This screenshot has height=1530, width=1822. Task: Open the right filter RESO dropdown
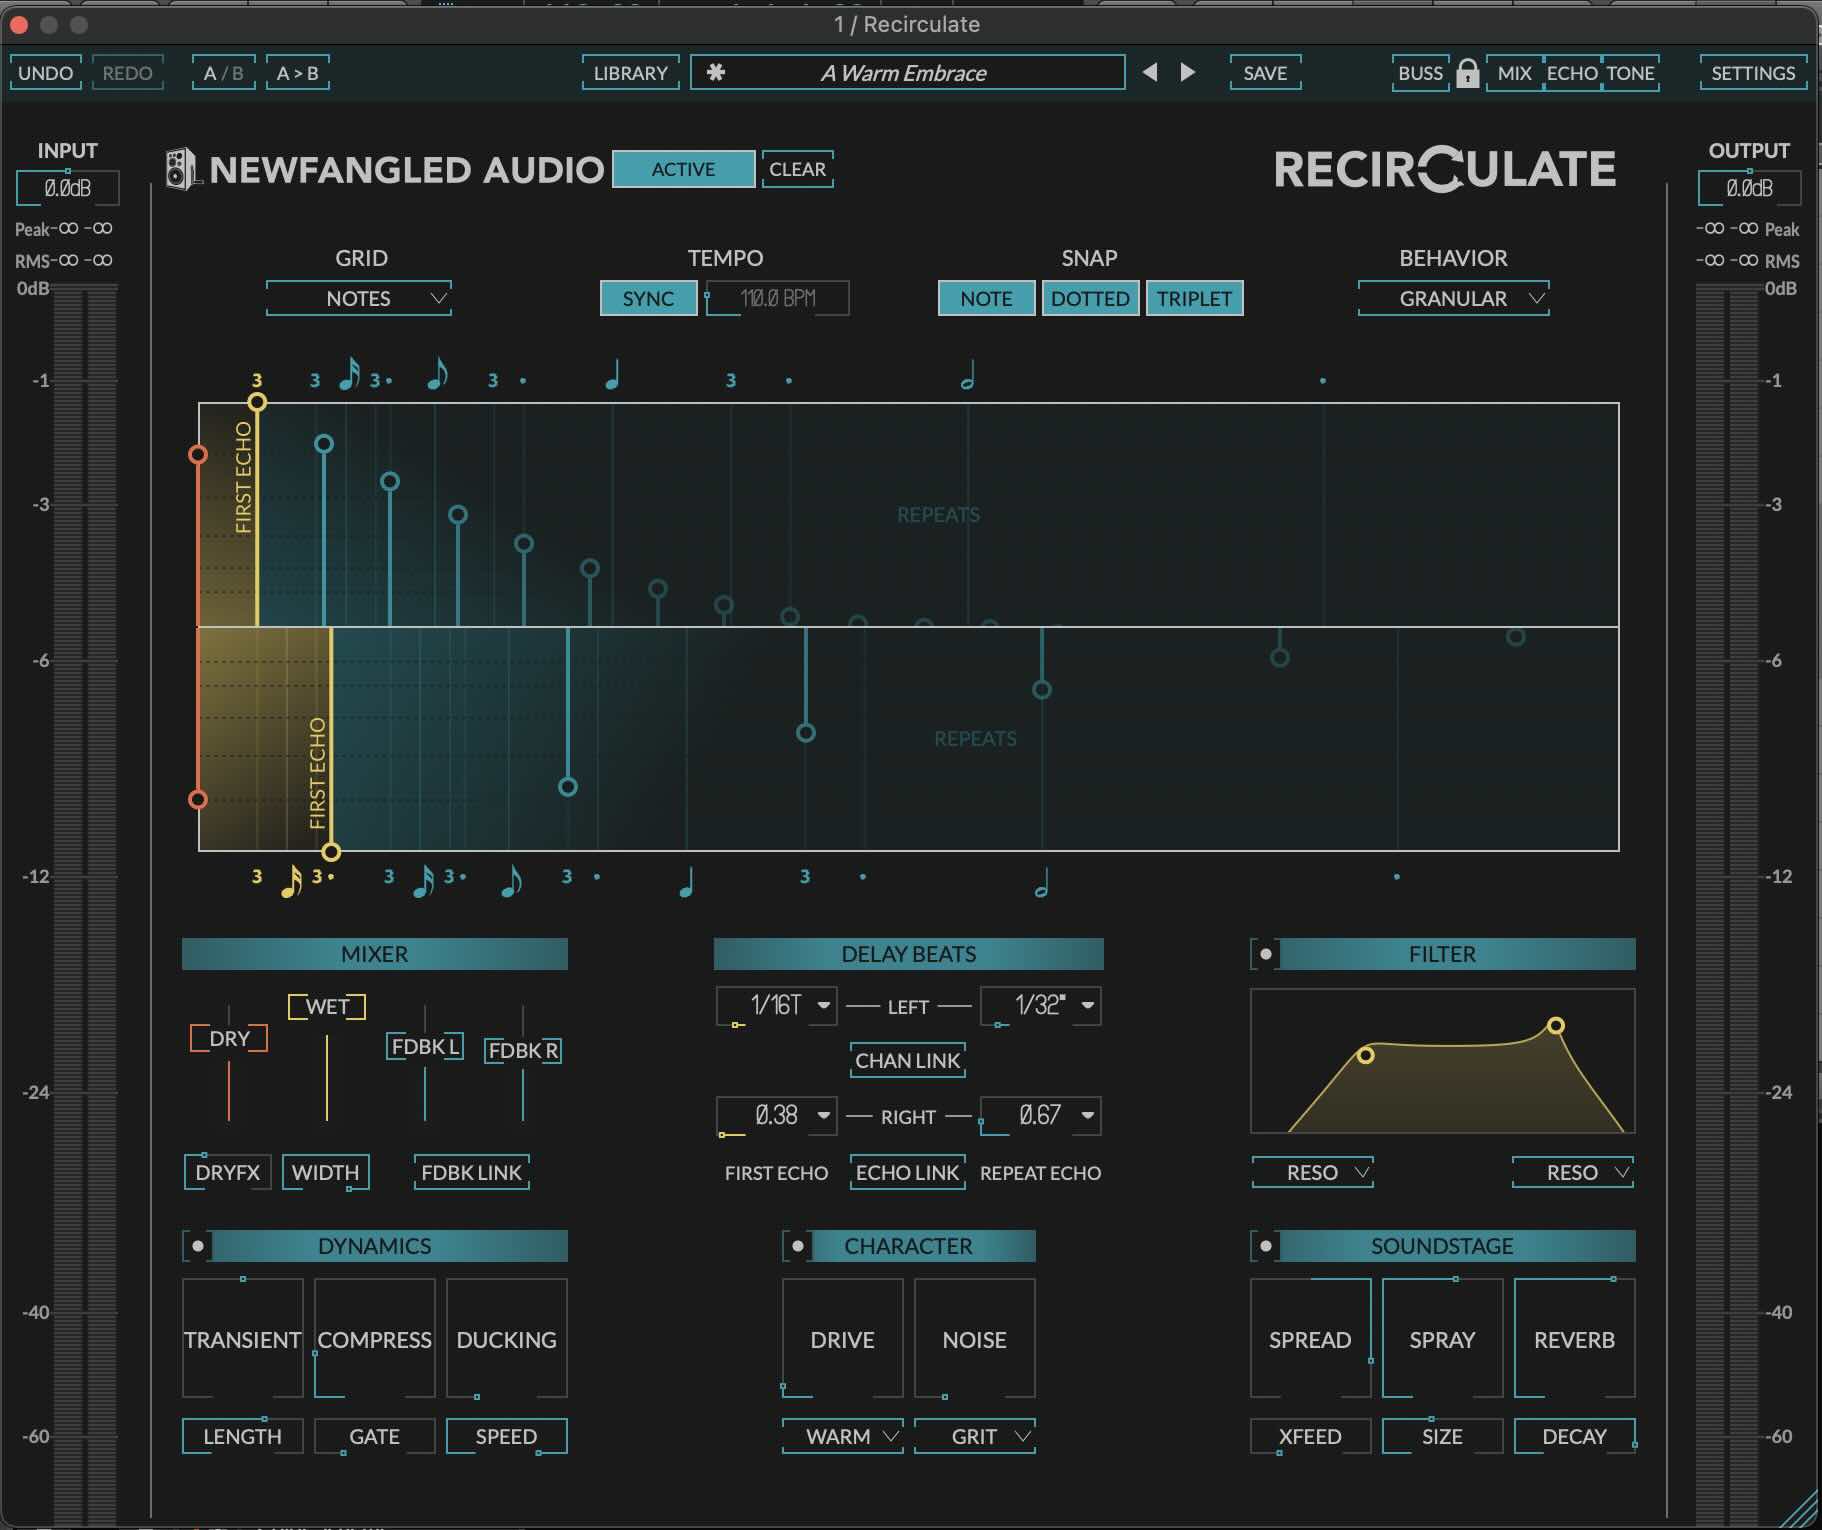(1572, 1172)
